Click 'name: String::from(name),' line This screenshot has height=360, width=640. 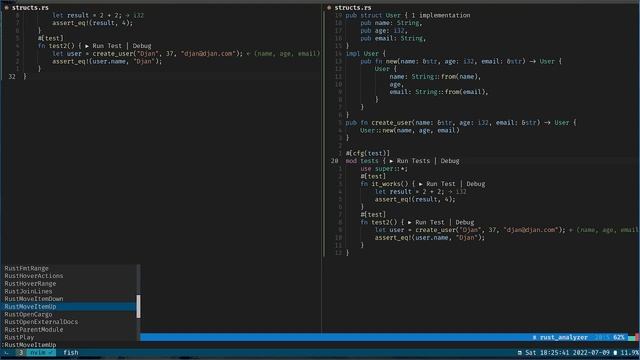click(435, 77)
